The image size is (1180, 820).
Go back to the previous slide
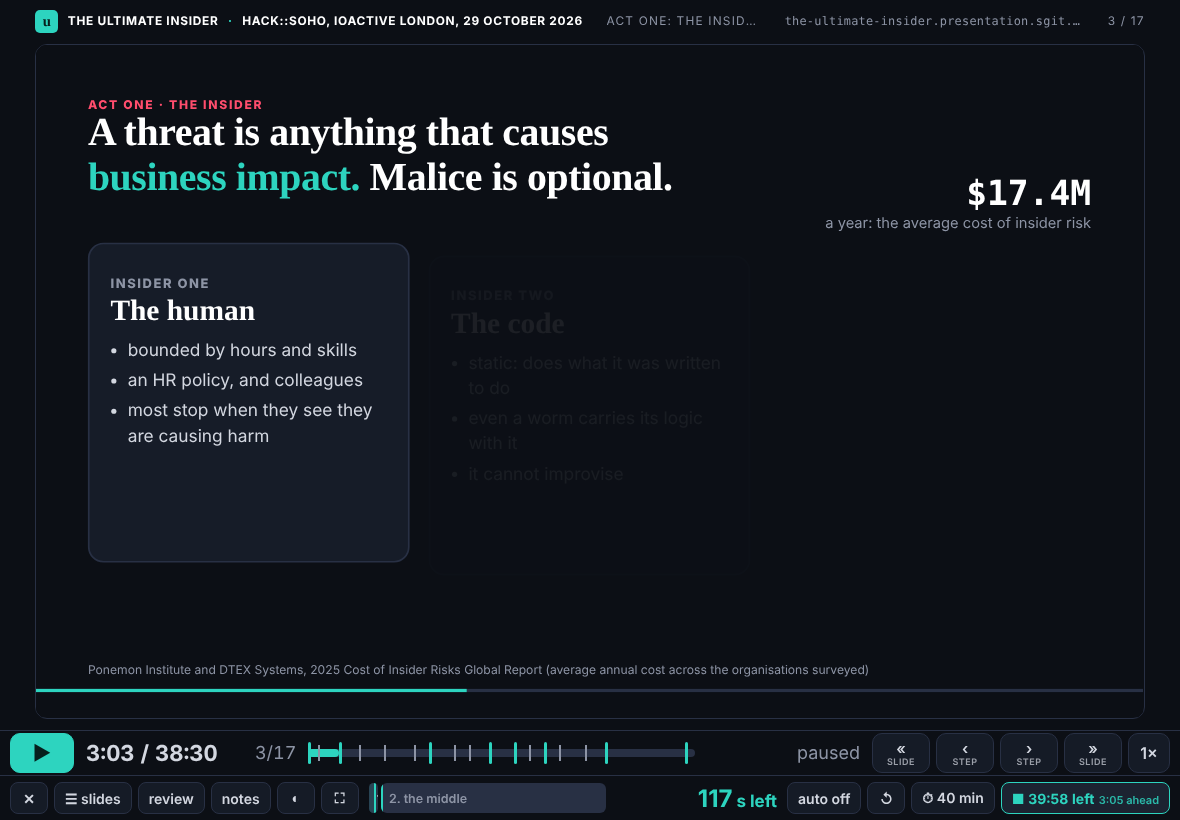tap(901, 753)
